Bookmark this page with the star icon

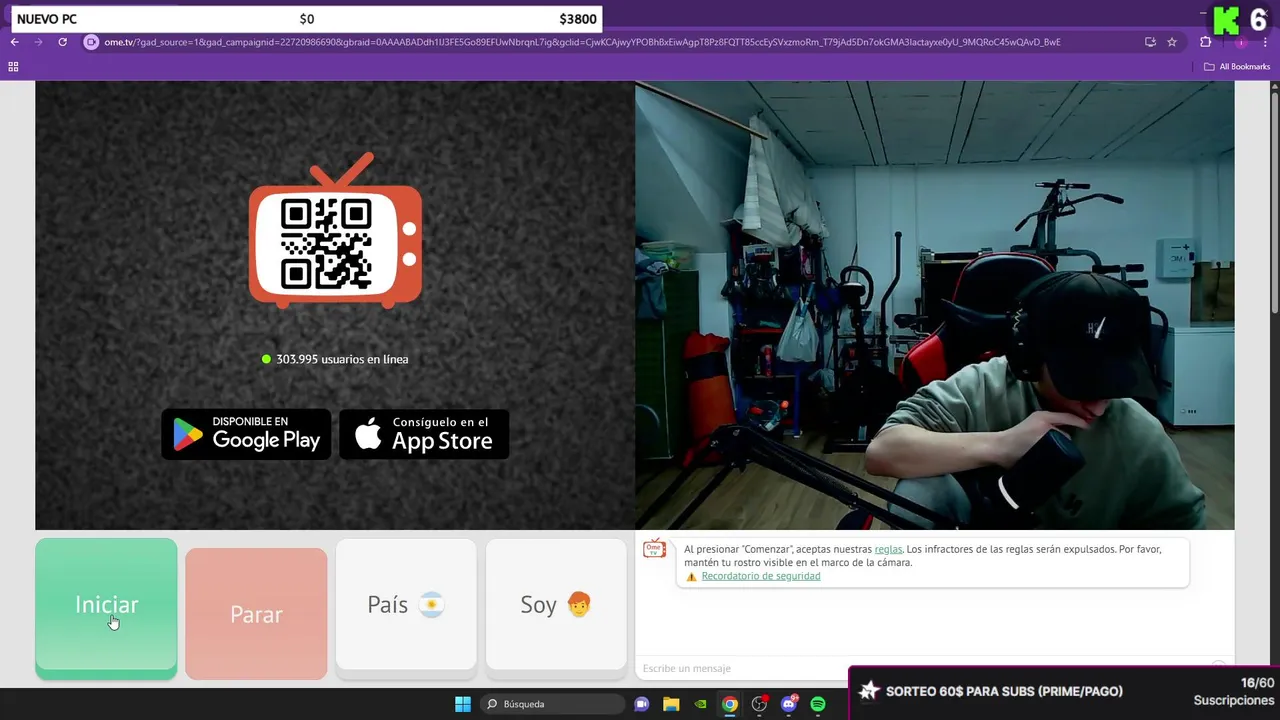click(x=1172, y=42)
